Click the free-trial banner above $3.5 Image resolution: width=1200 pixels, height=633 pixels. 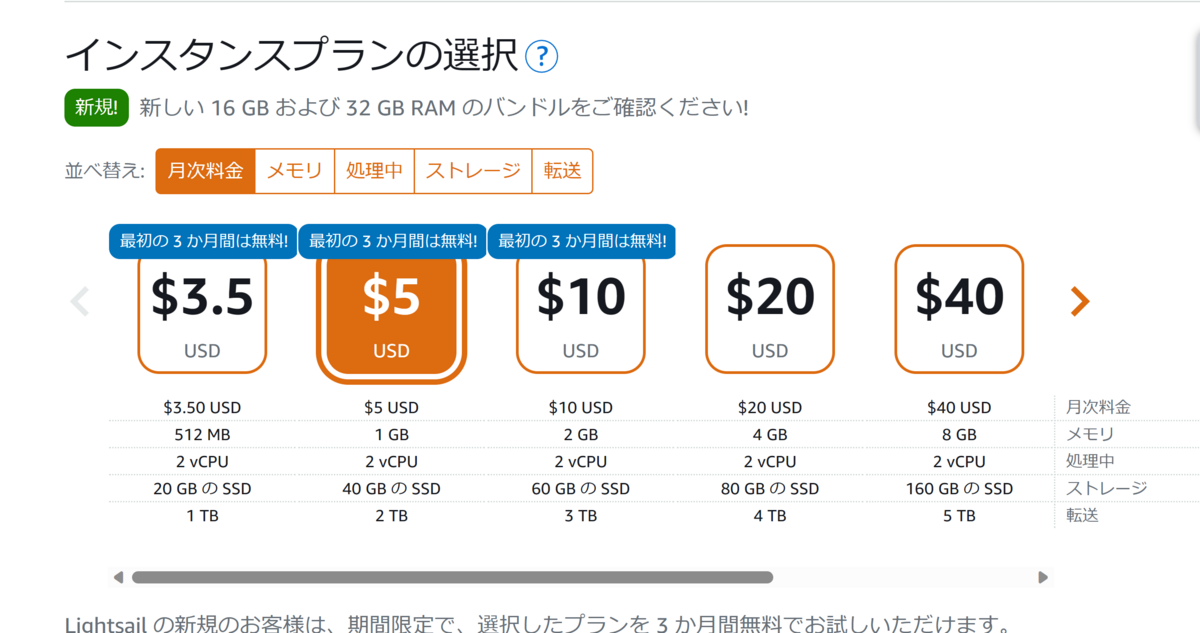(x=203, y=241)
